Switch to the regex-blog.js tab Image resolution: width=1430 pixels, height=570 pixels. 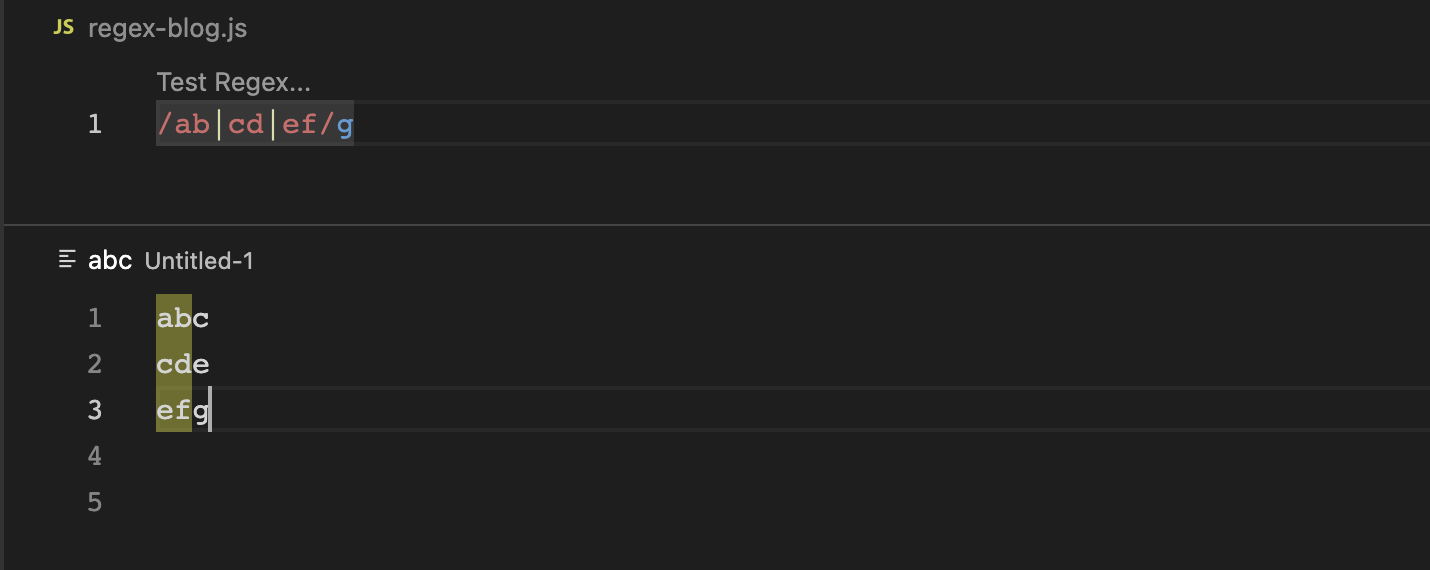point(167,28)
